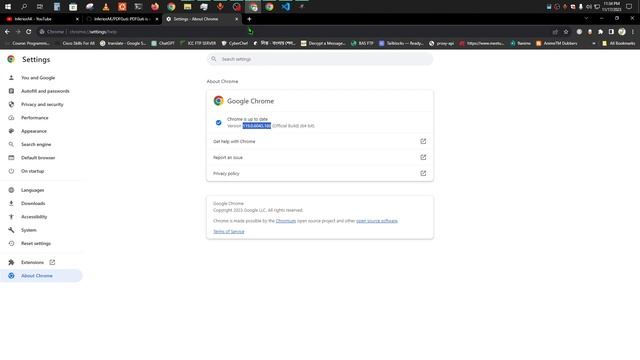Screen dimensions: 640x360
Task: Open Firefox from the taskbar
Action: pyautogui.click(x=155, y=7)
